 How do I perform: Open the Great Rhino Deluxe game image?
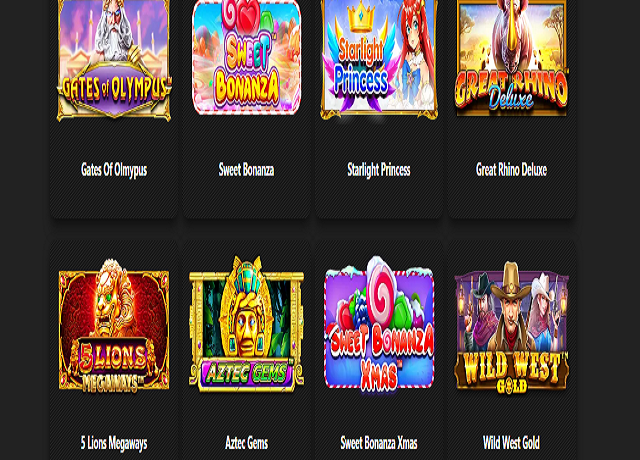click(x=511, y=58)
